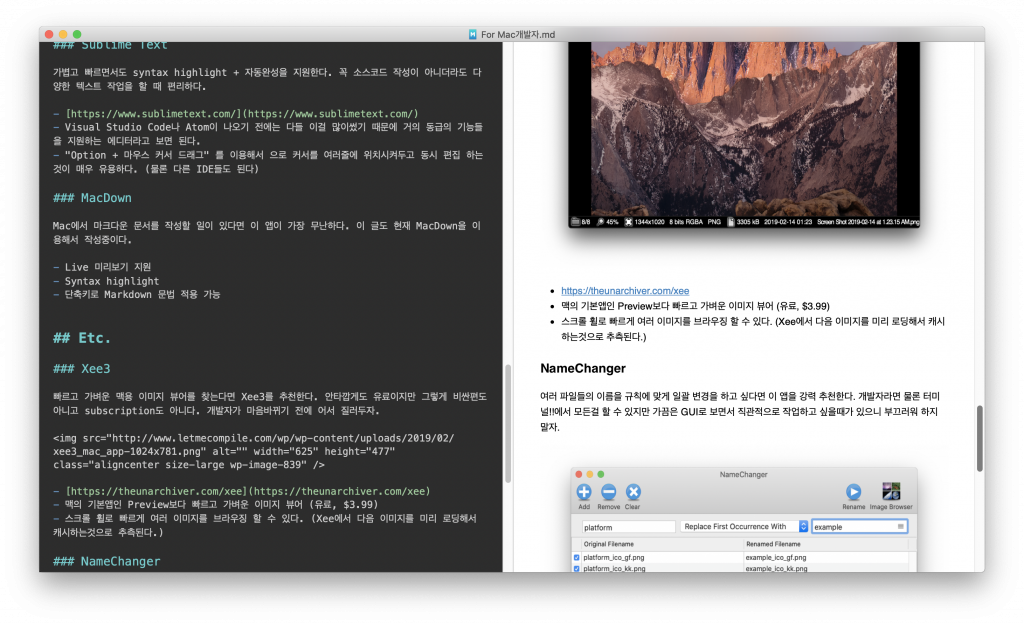The image size is (1024, 624).
Task: Click the Renamed Filename column header
Action: (x=773, y=544)
